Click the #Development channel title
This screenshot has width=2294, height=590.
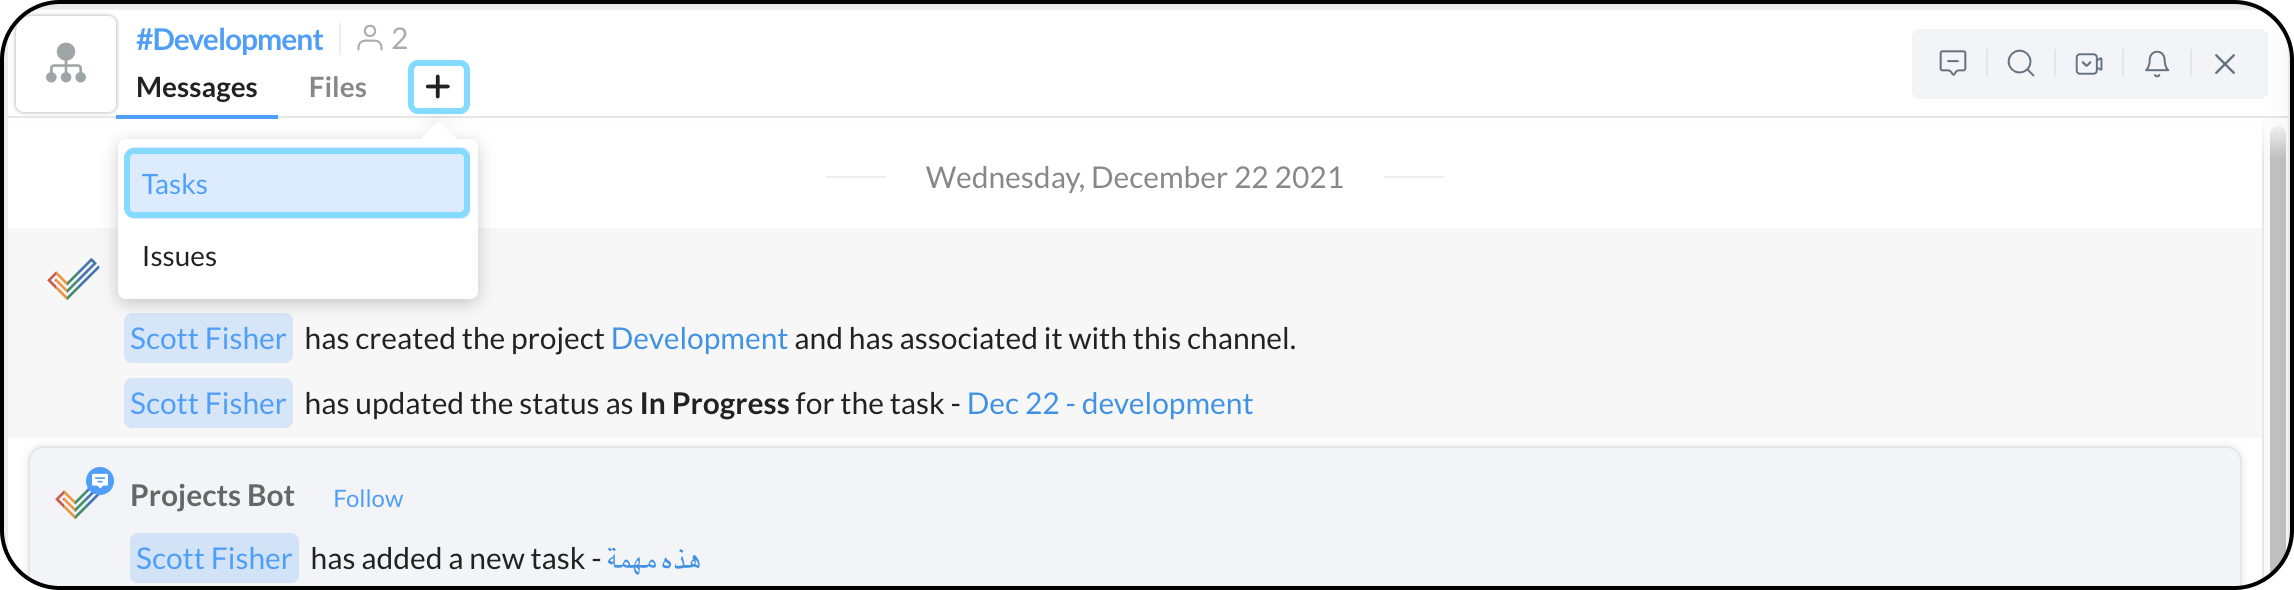point(229,40)
